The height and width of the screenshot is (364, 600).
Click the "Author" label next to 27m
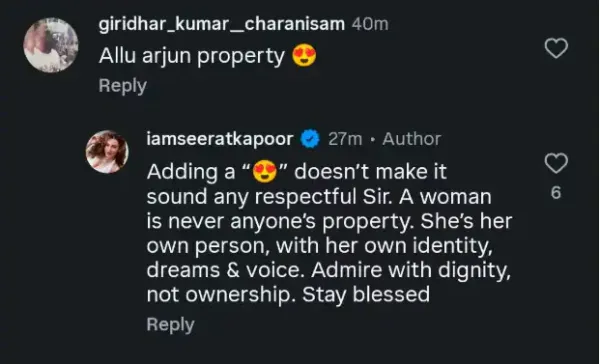coord(412,139)
